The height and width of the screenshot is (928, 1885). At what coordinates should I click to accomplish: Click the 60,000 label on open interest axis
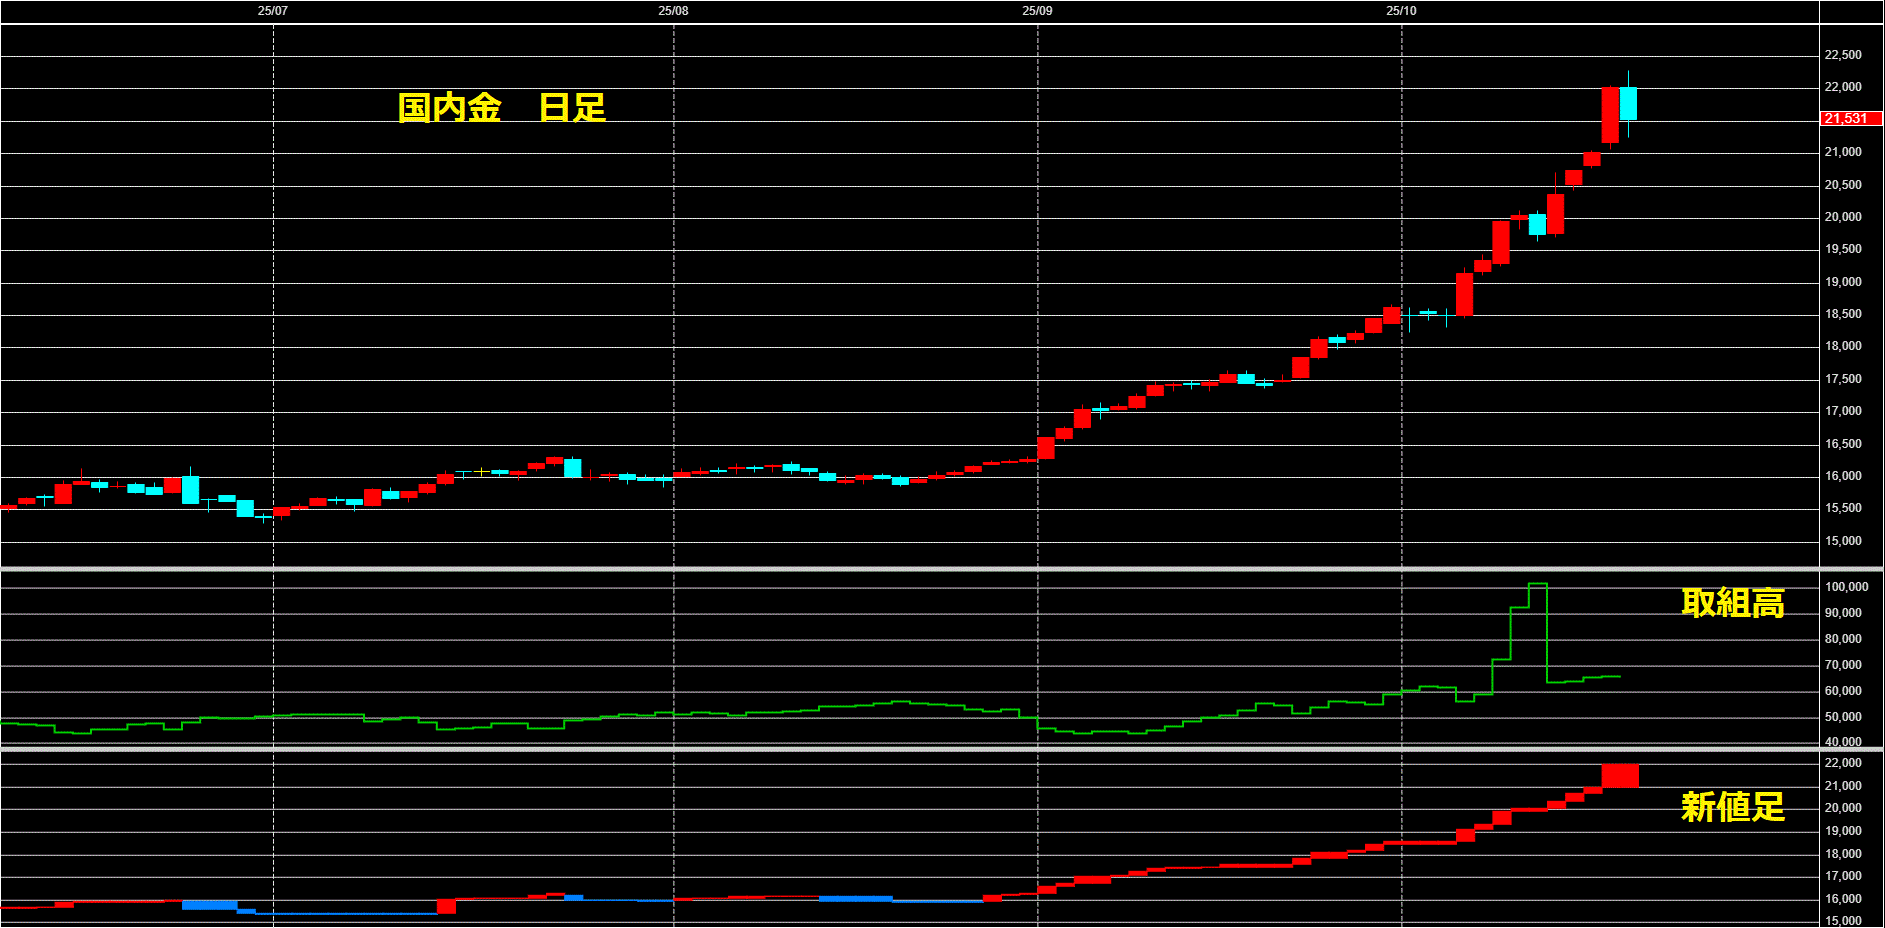1843,691
